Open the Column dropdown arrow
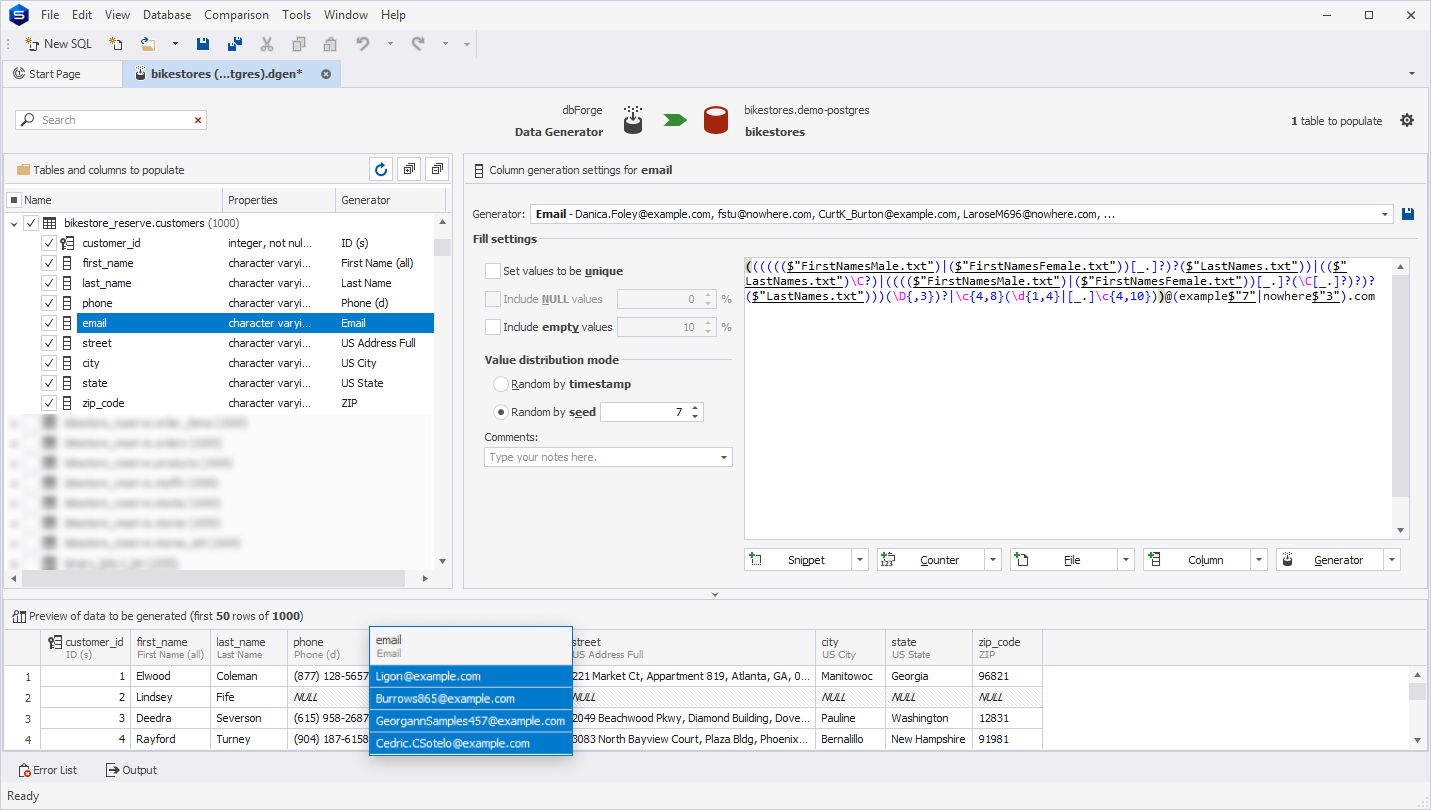 coord(1259,560)
